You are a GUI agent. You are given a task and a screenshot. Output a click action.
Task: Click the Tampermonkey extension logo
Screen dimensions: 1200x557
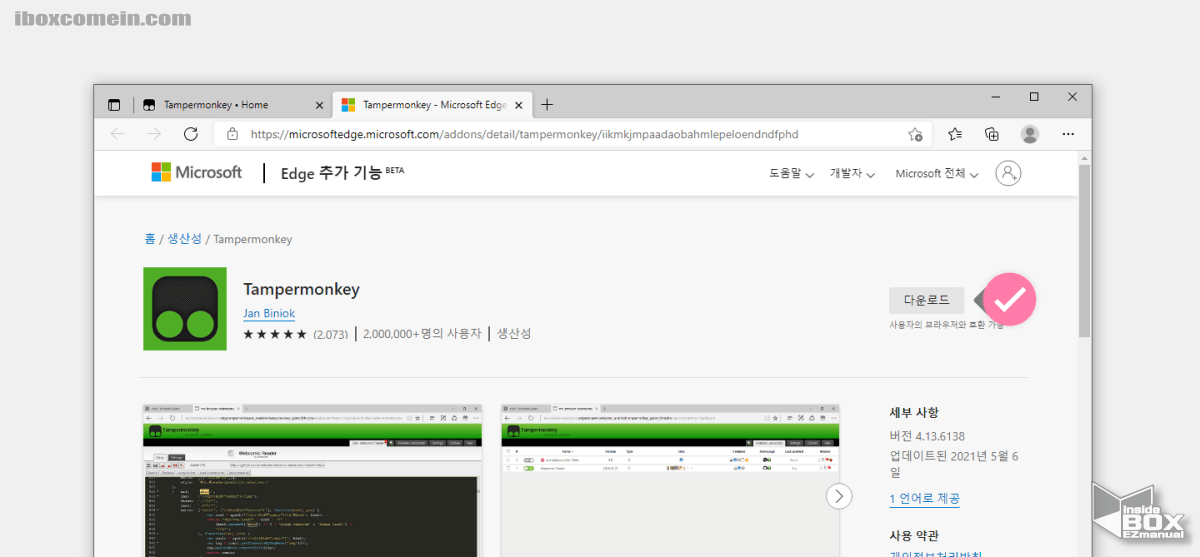coord(185,308)
